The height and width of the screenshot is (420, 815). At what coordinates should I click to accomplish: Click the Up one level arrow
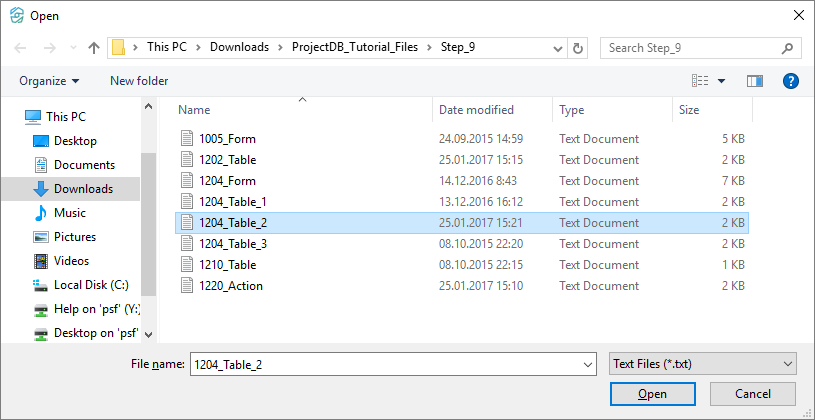pyautogui.click(x=94, y=48)
